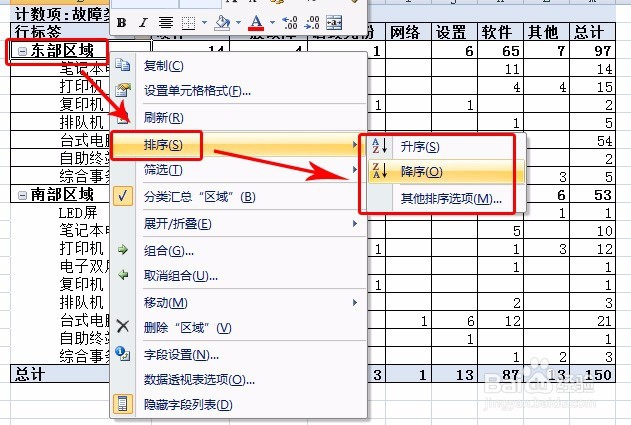Click the green ungroup arrow icon

coord(123,275)
